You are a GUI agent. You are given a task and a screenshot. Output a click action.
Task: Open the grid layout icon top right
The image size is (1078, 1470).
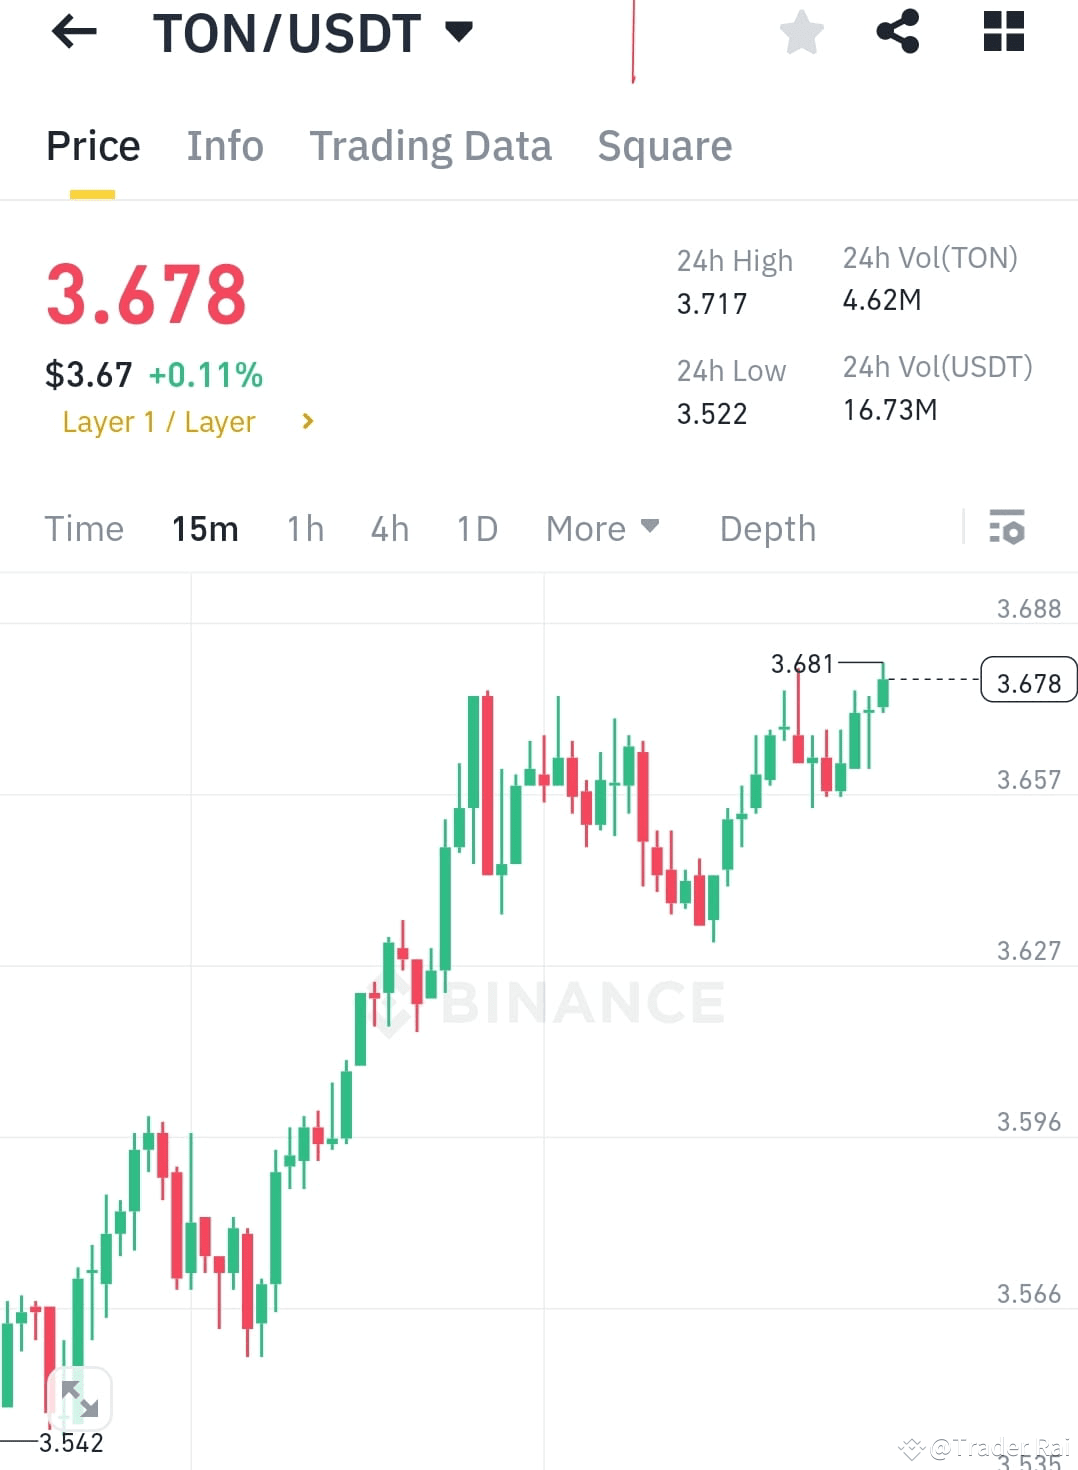click(x=1002, y=32)
